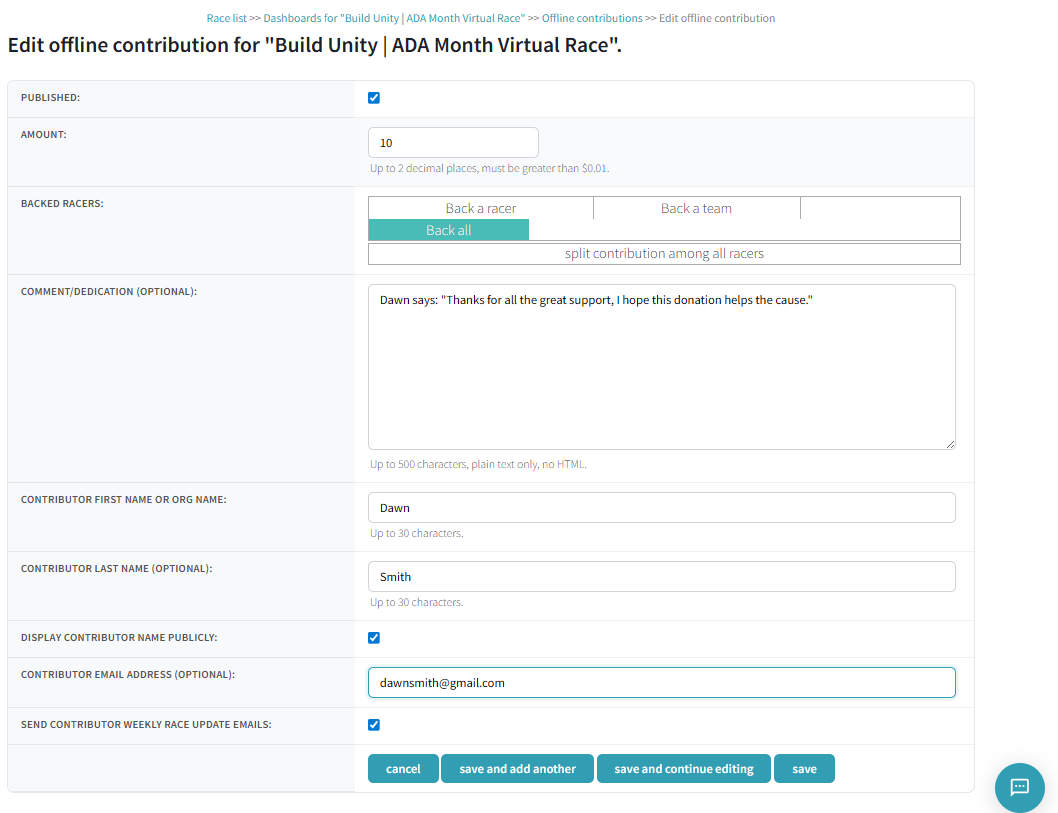
Task: Disable display contributor name publicly
Action: (374, 637)
